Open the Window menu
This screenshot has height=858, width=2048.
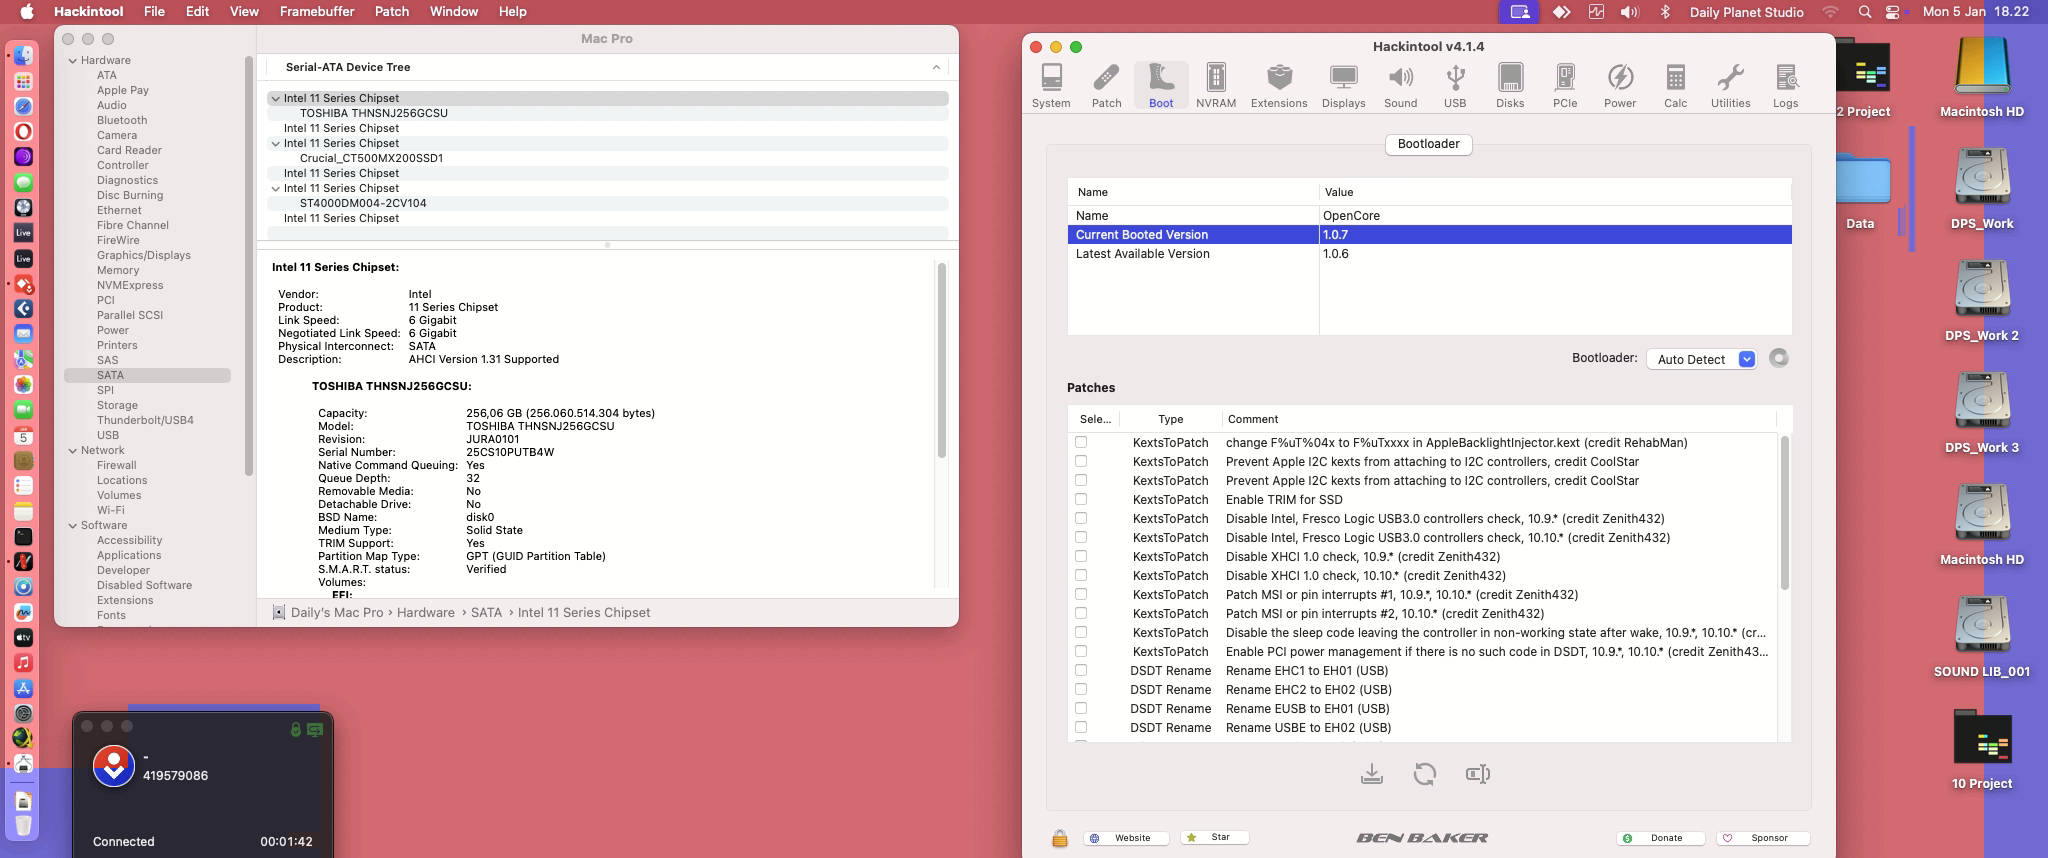(454, 12)
